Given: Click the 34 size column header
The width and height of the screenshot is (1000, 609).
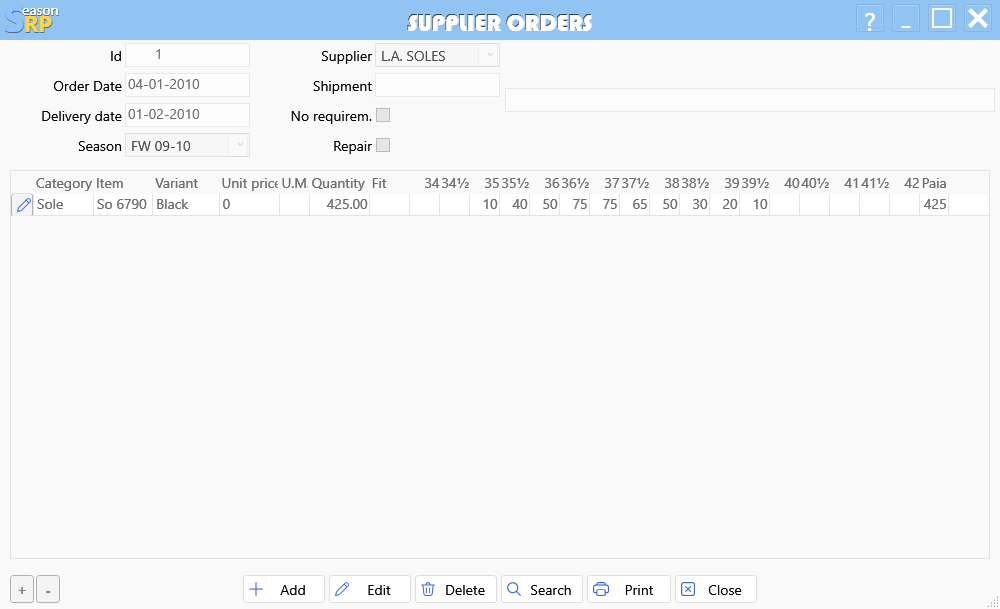Looking at the screenshot, I should coord(432,184).
